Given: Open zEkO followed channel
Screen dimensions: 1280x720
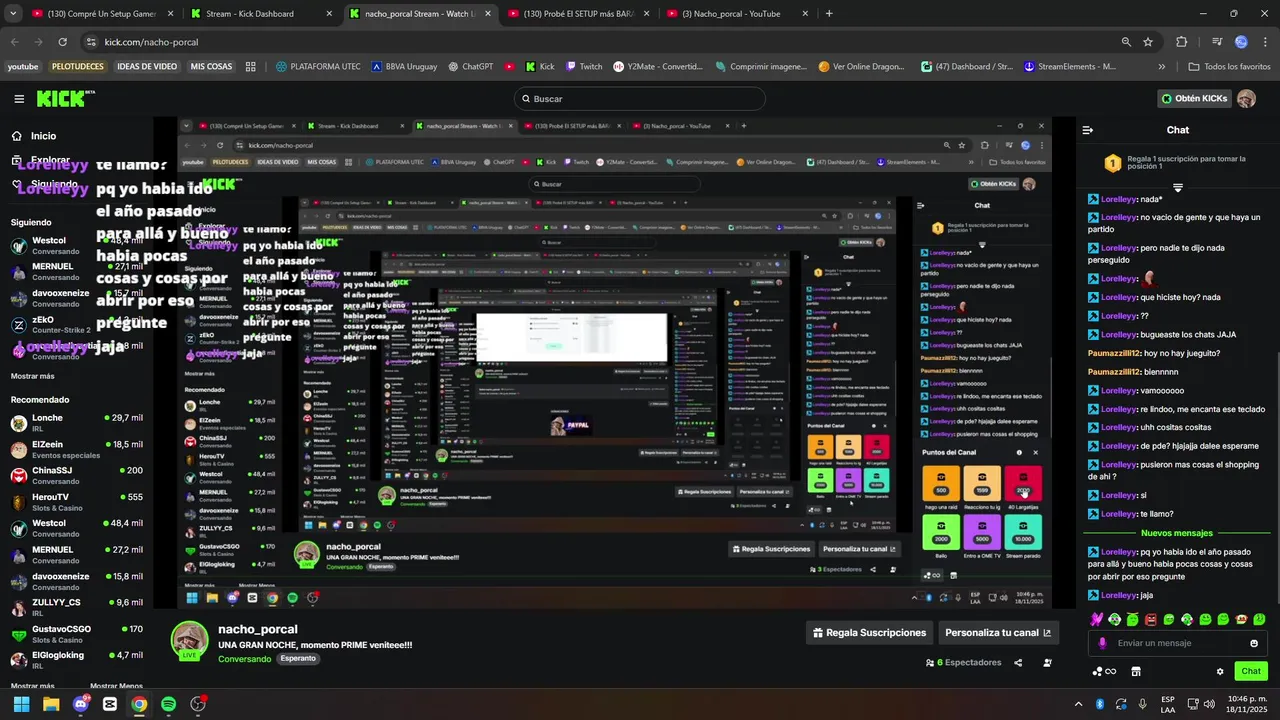Looking at the screenshot, I should coord(76,324).
